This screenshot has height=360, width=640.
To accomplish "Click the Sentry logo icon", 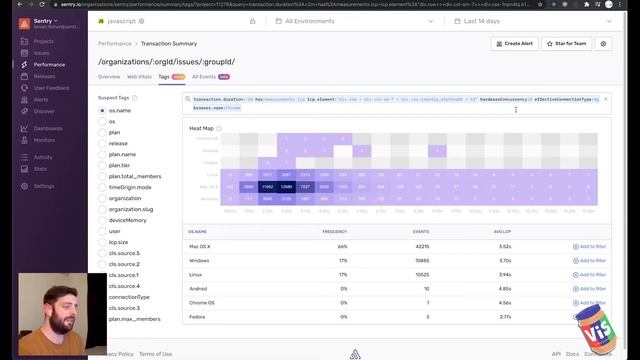I will pyautogui.click(x=24, y=24).
